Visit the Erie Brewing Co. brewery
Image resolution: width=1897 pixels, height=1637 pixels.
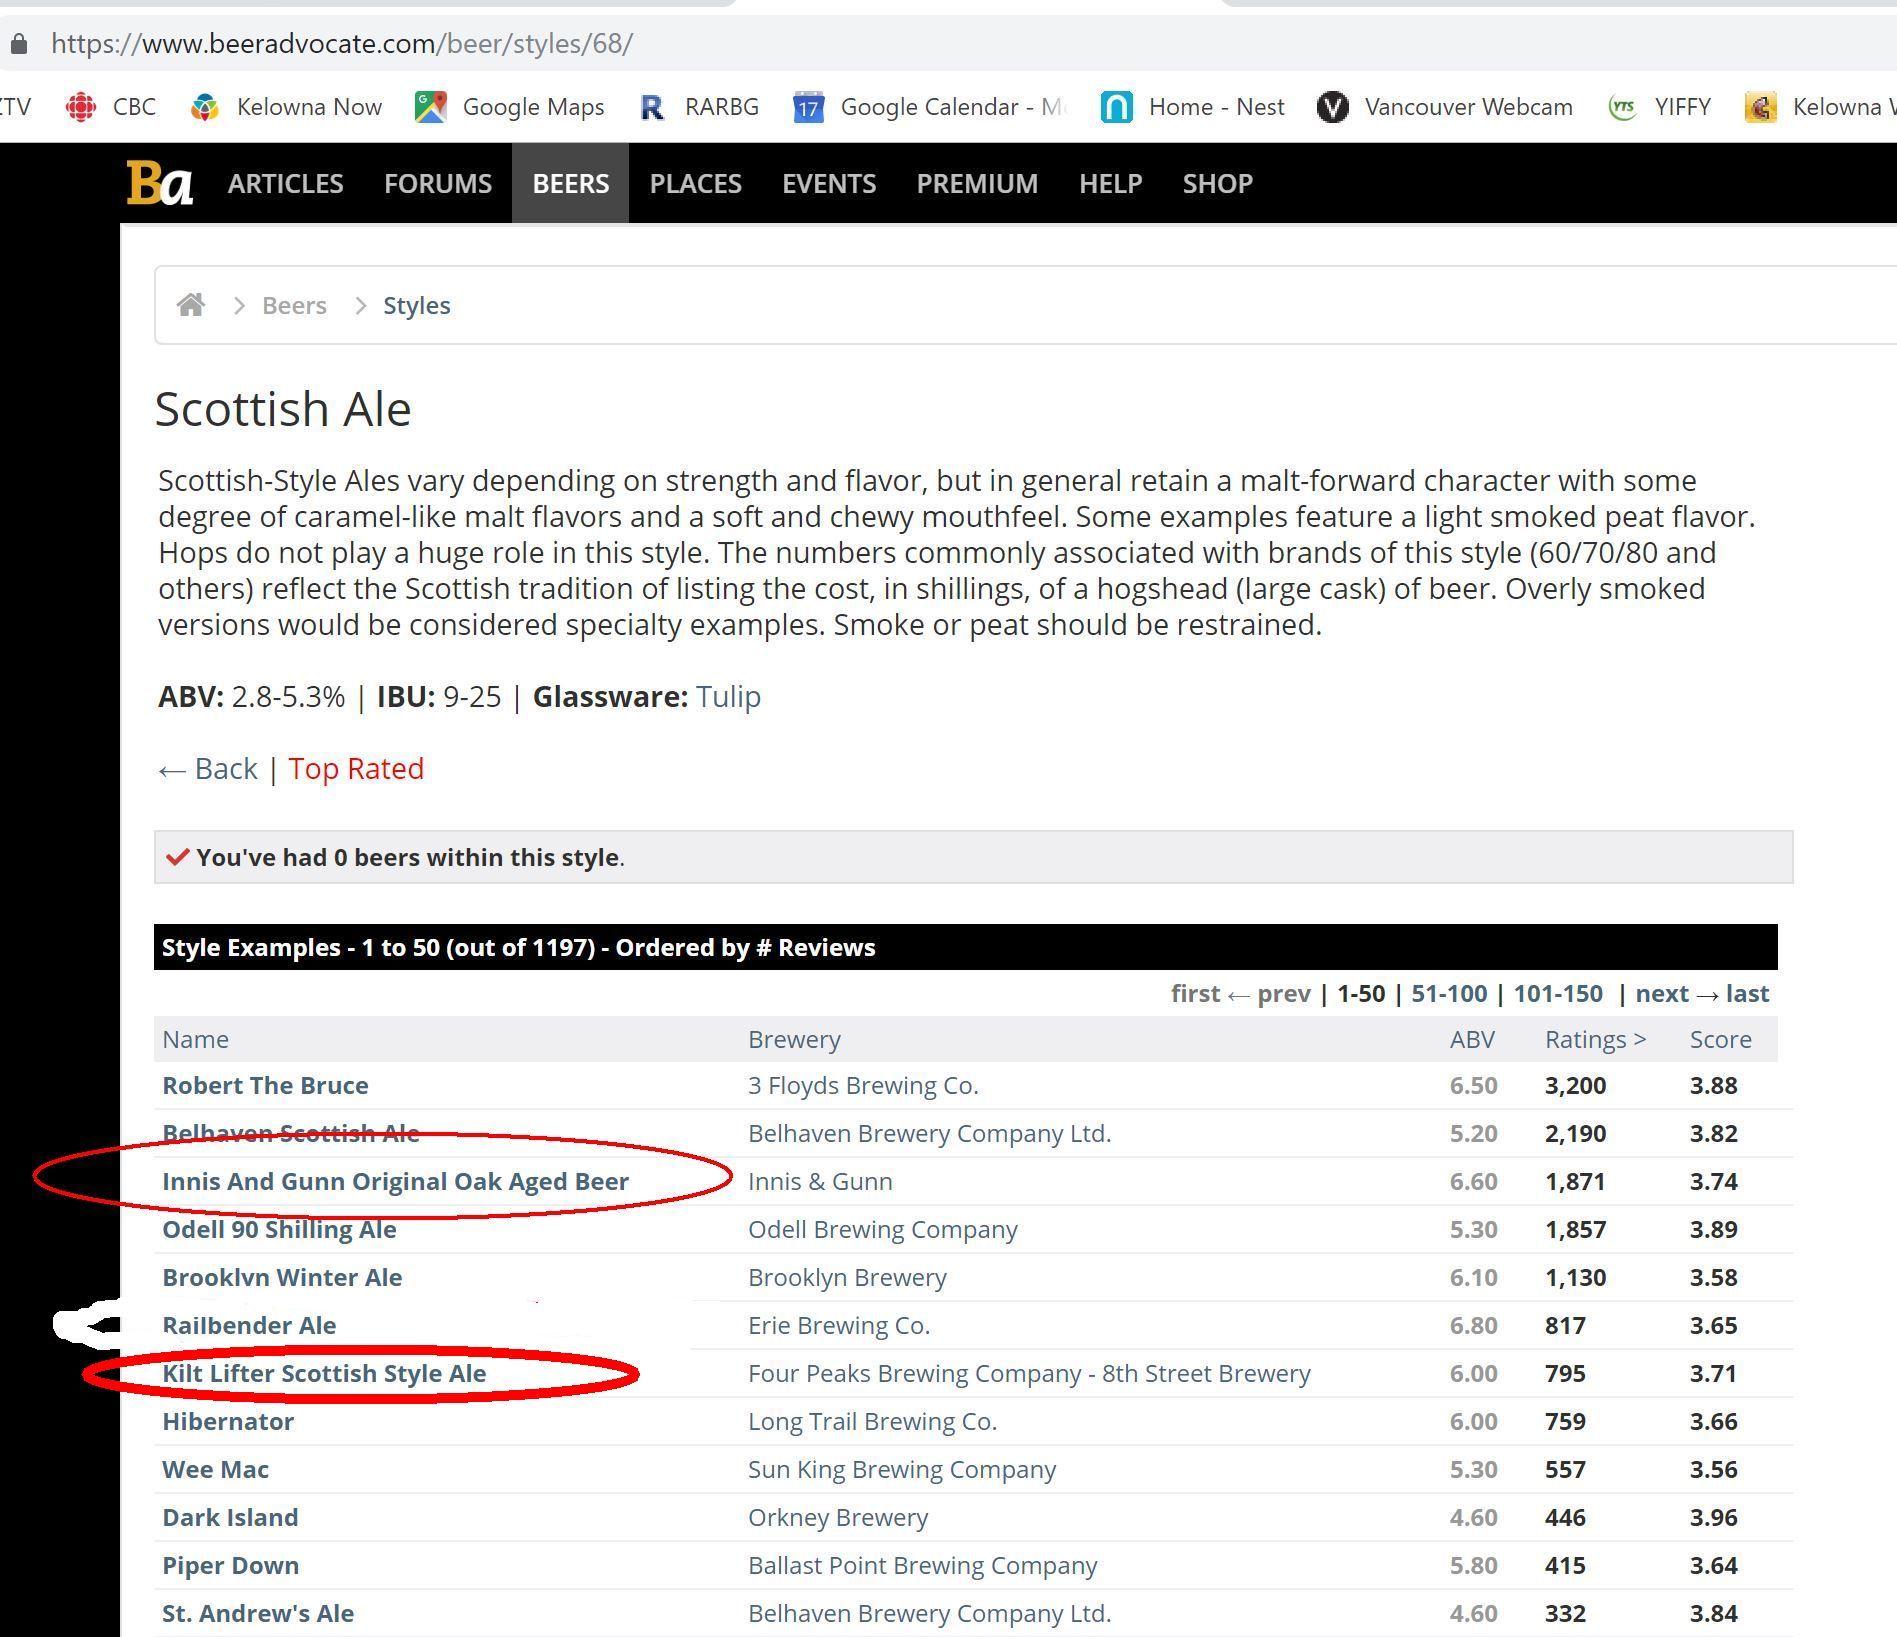839,1325
